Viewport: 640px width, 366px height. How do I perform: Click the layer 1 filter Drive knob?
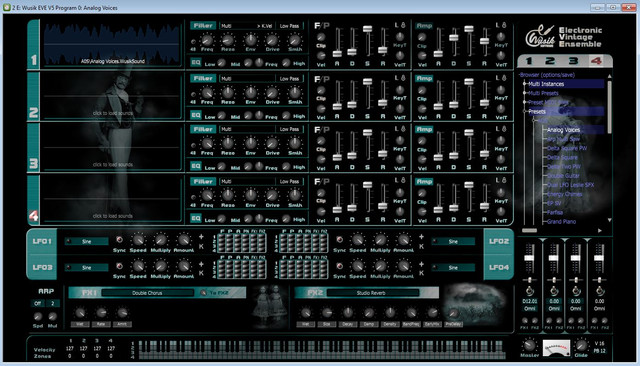coord(272,40)
